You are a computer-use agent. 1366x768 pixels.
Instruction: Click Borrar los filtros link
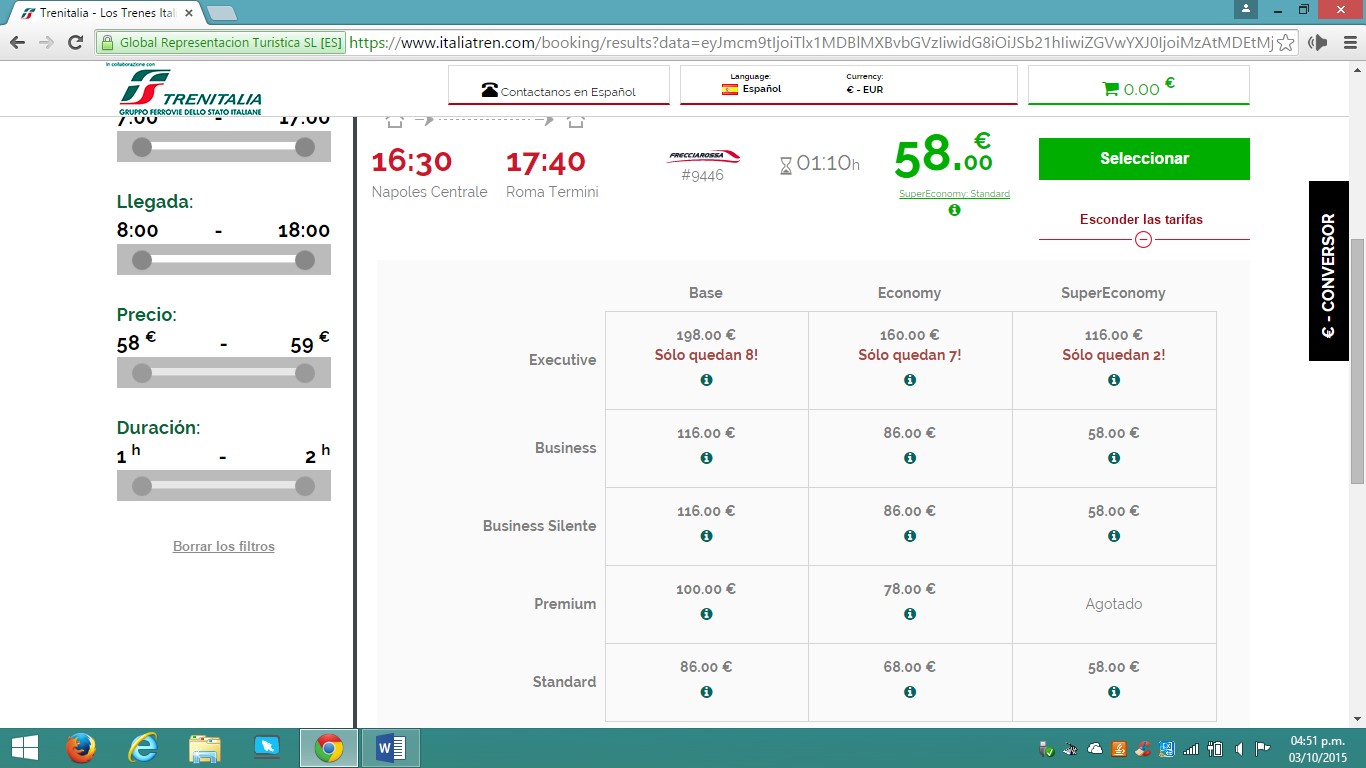pos(223,546)
